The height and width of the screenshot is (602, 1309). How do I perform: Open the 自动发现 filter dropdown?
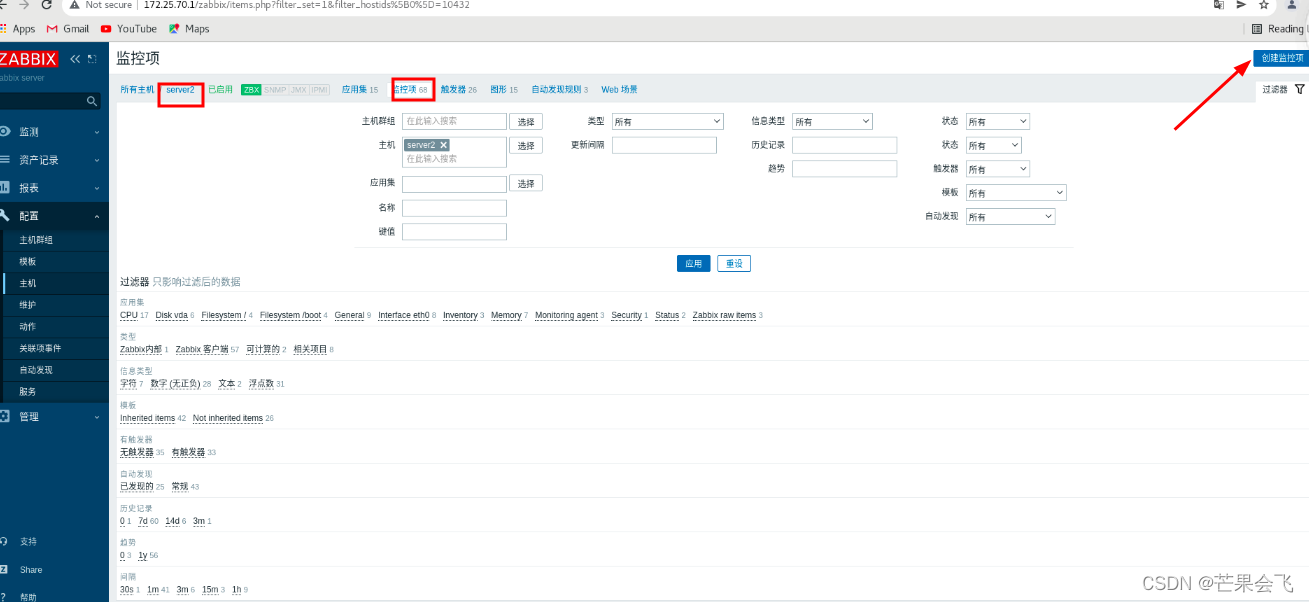[x=1010, y=217]
